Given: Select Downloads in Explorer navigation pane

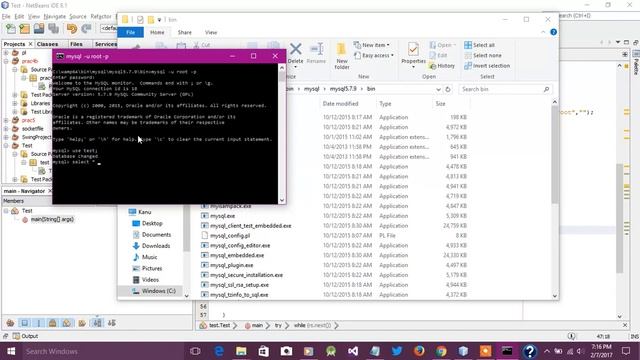Looking at the screenshot, I should pos(151,246).
